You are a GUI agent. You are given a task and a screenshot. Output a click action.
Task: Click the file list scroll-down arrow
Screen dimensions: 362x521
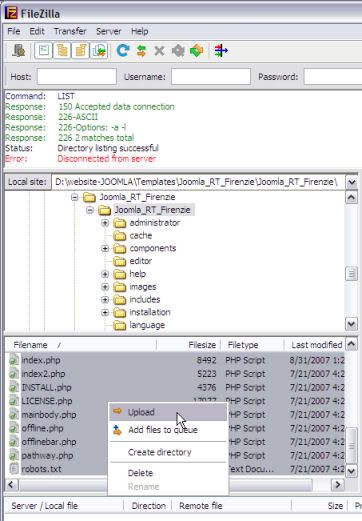point(351,471)
